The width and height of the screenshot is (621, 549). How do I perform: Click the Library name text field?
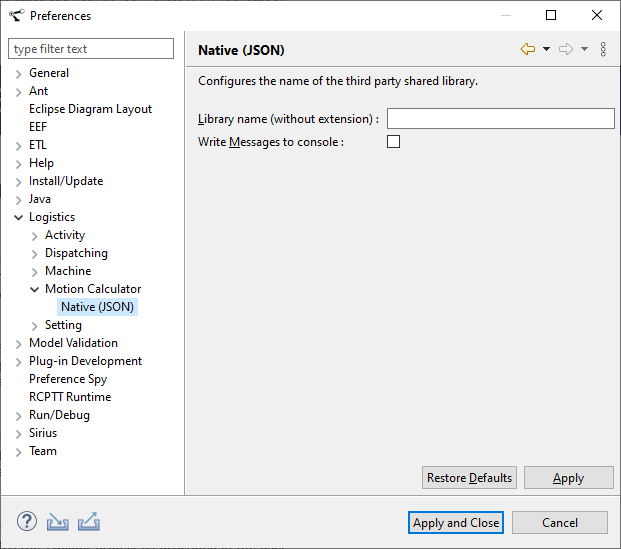tap(500, 119)
